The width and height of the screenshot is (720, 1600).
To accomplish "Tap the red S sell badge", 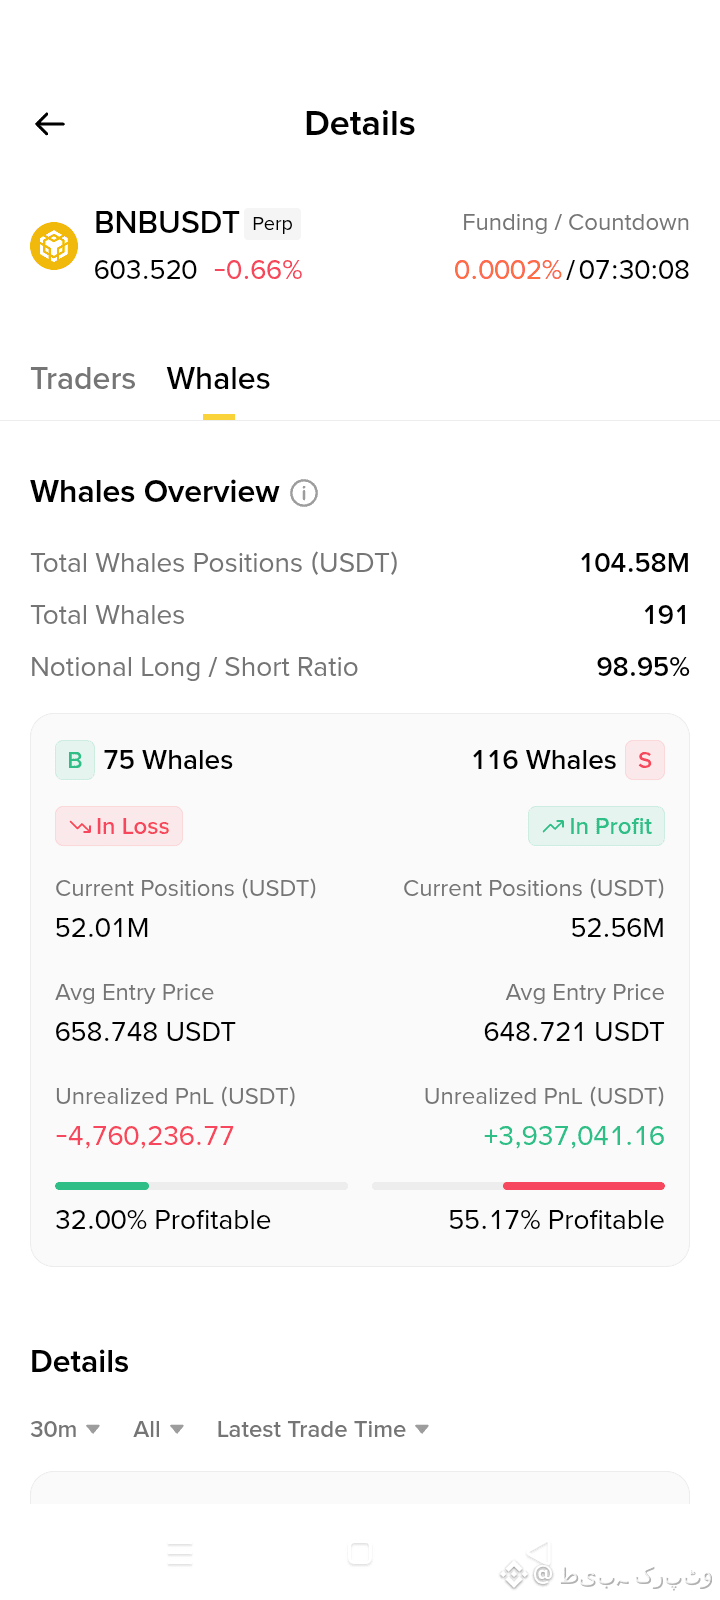I will coord(645,760).
